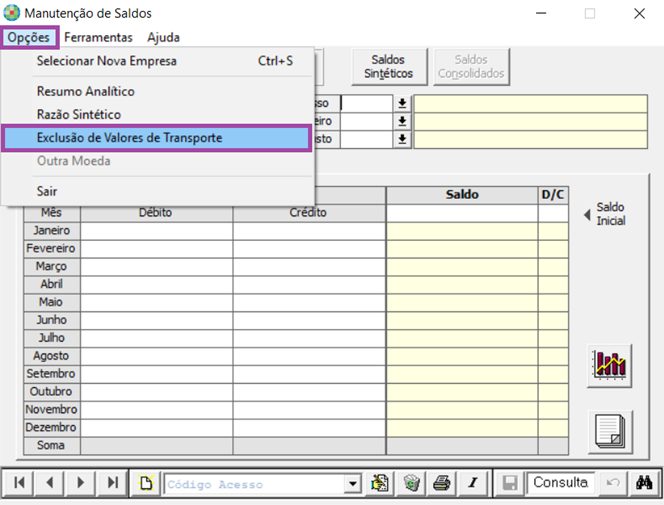Create a new blank record

[146, 483]
